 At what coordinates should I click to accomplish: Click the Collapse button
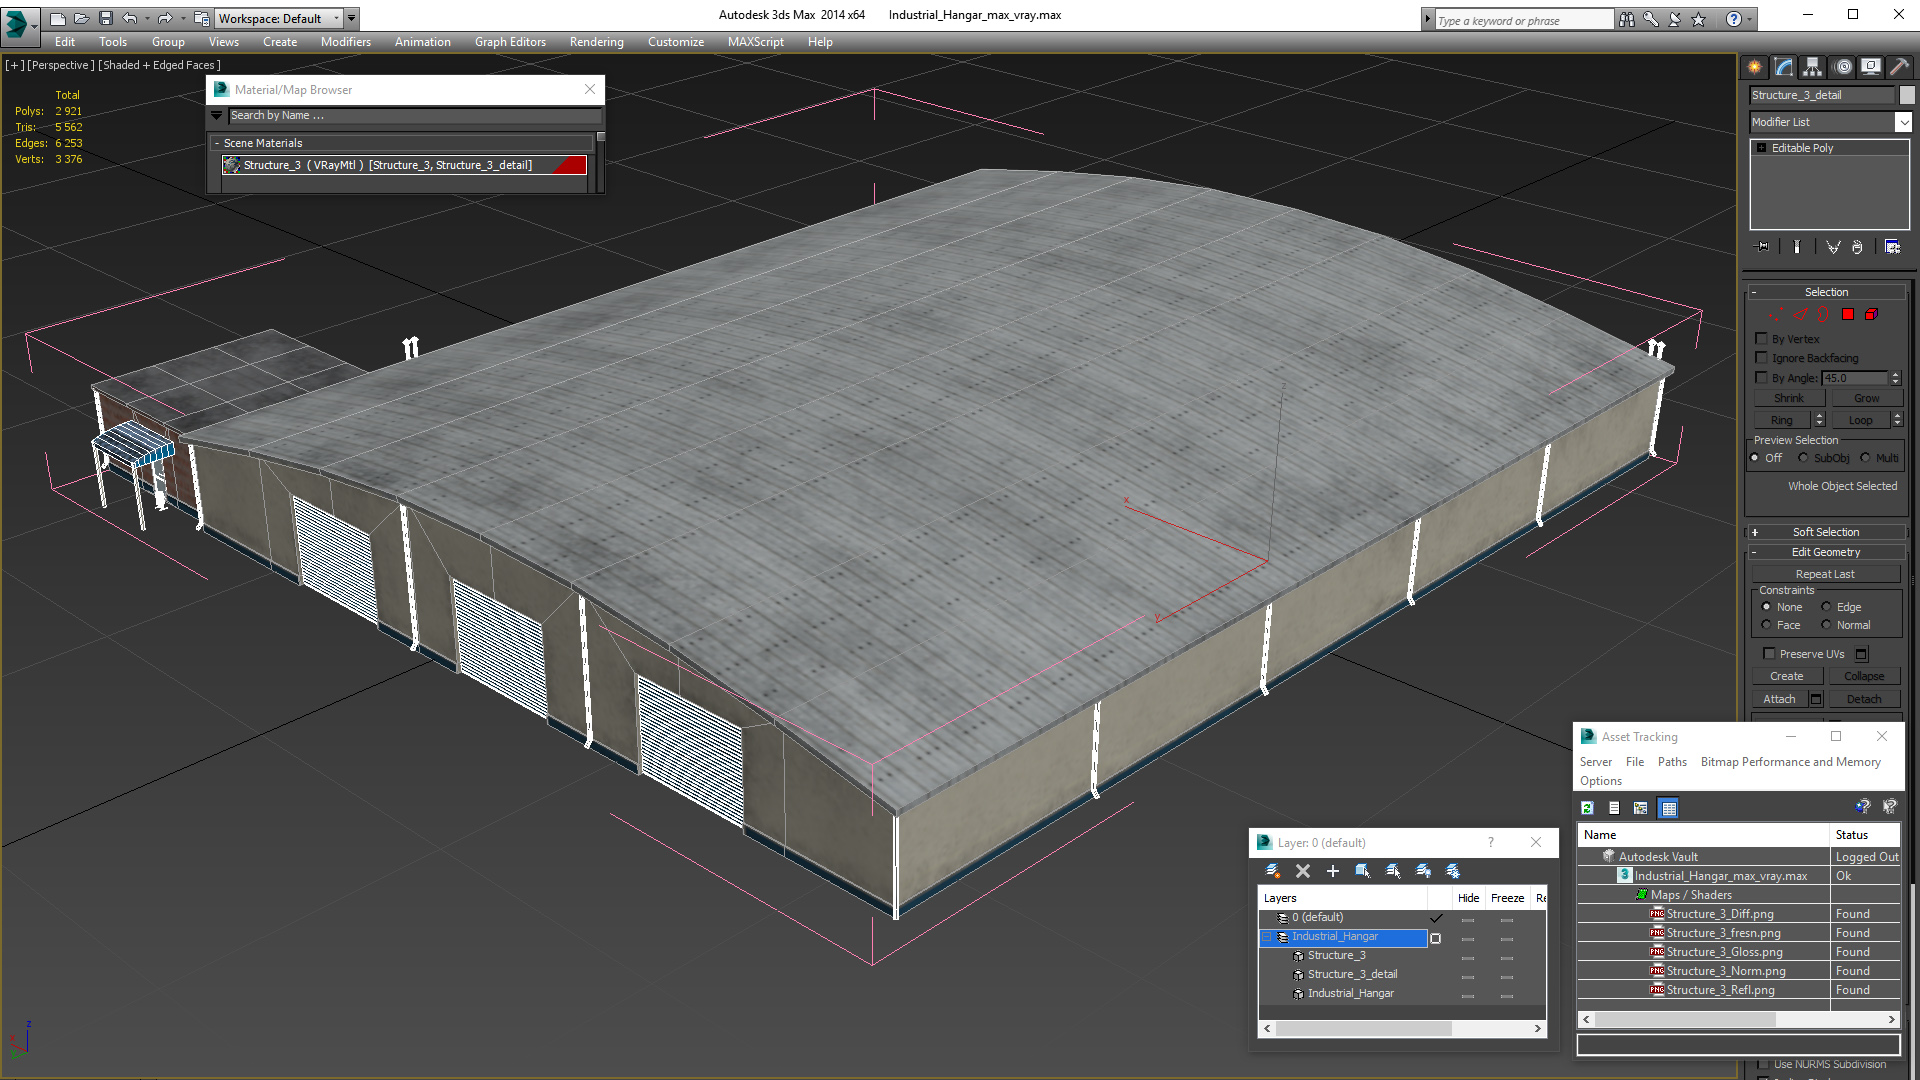[1864, 676]
